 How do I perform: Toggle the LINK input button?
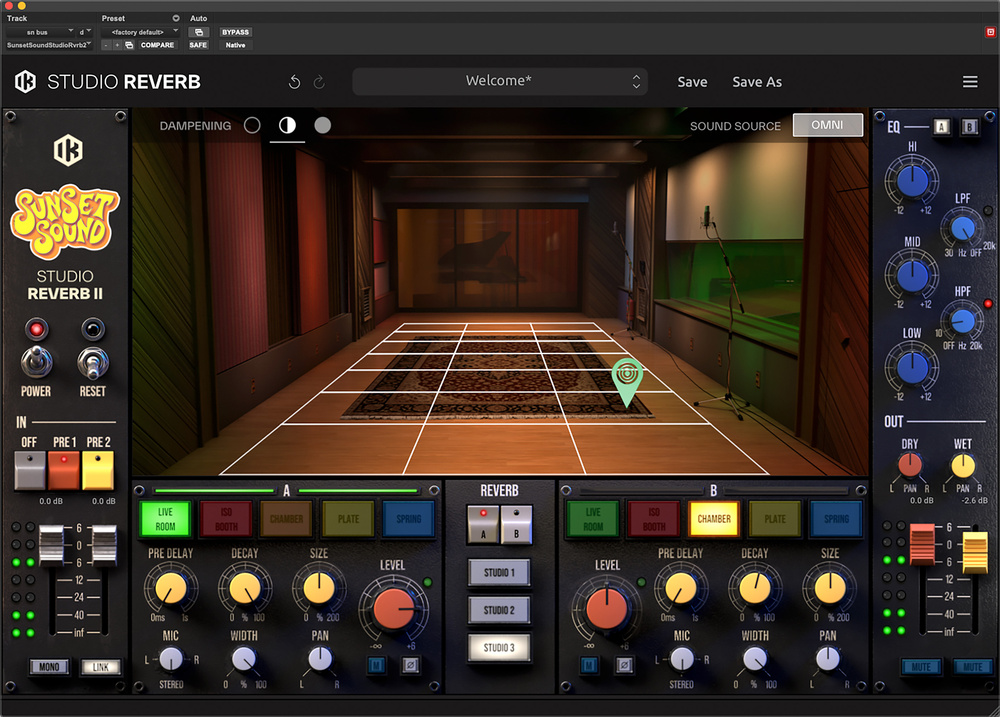pos(101,667)
